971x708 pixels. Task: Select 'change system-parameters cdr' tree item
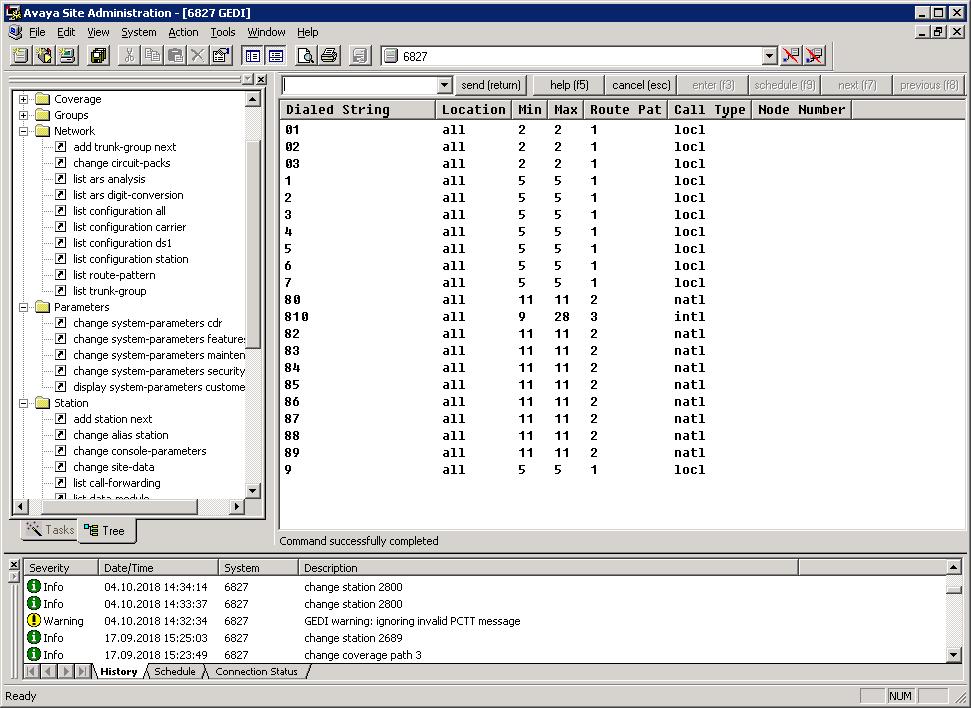click(x=147, y=323)
